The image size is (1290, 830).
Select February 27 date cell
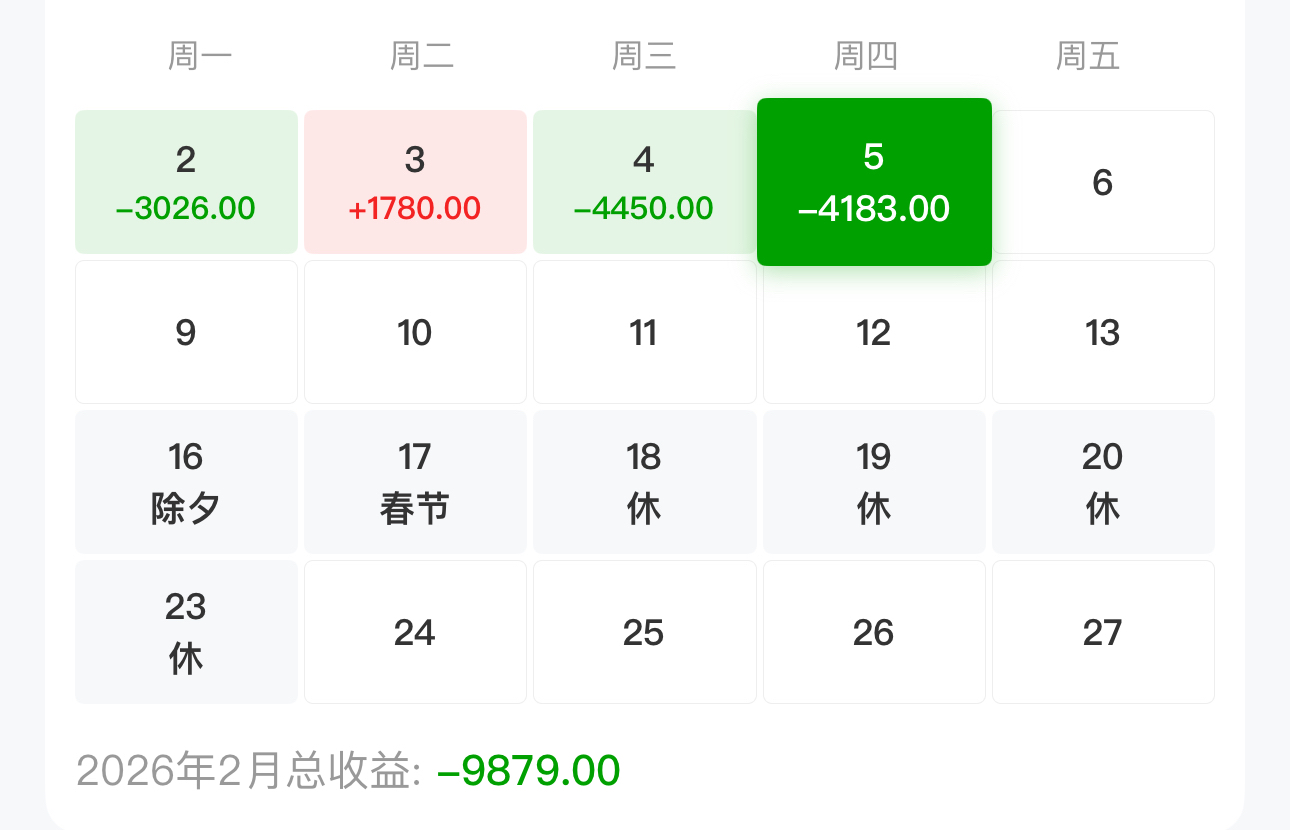1103,632
